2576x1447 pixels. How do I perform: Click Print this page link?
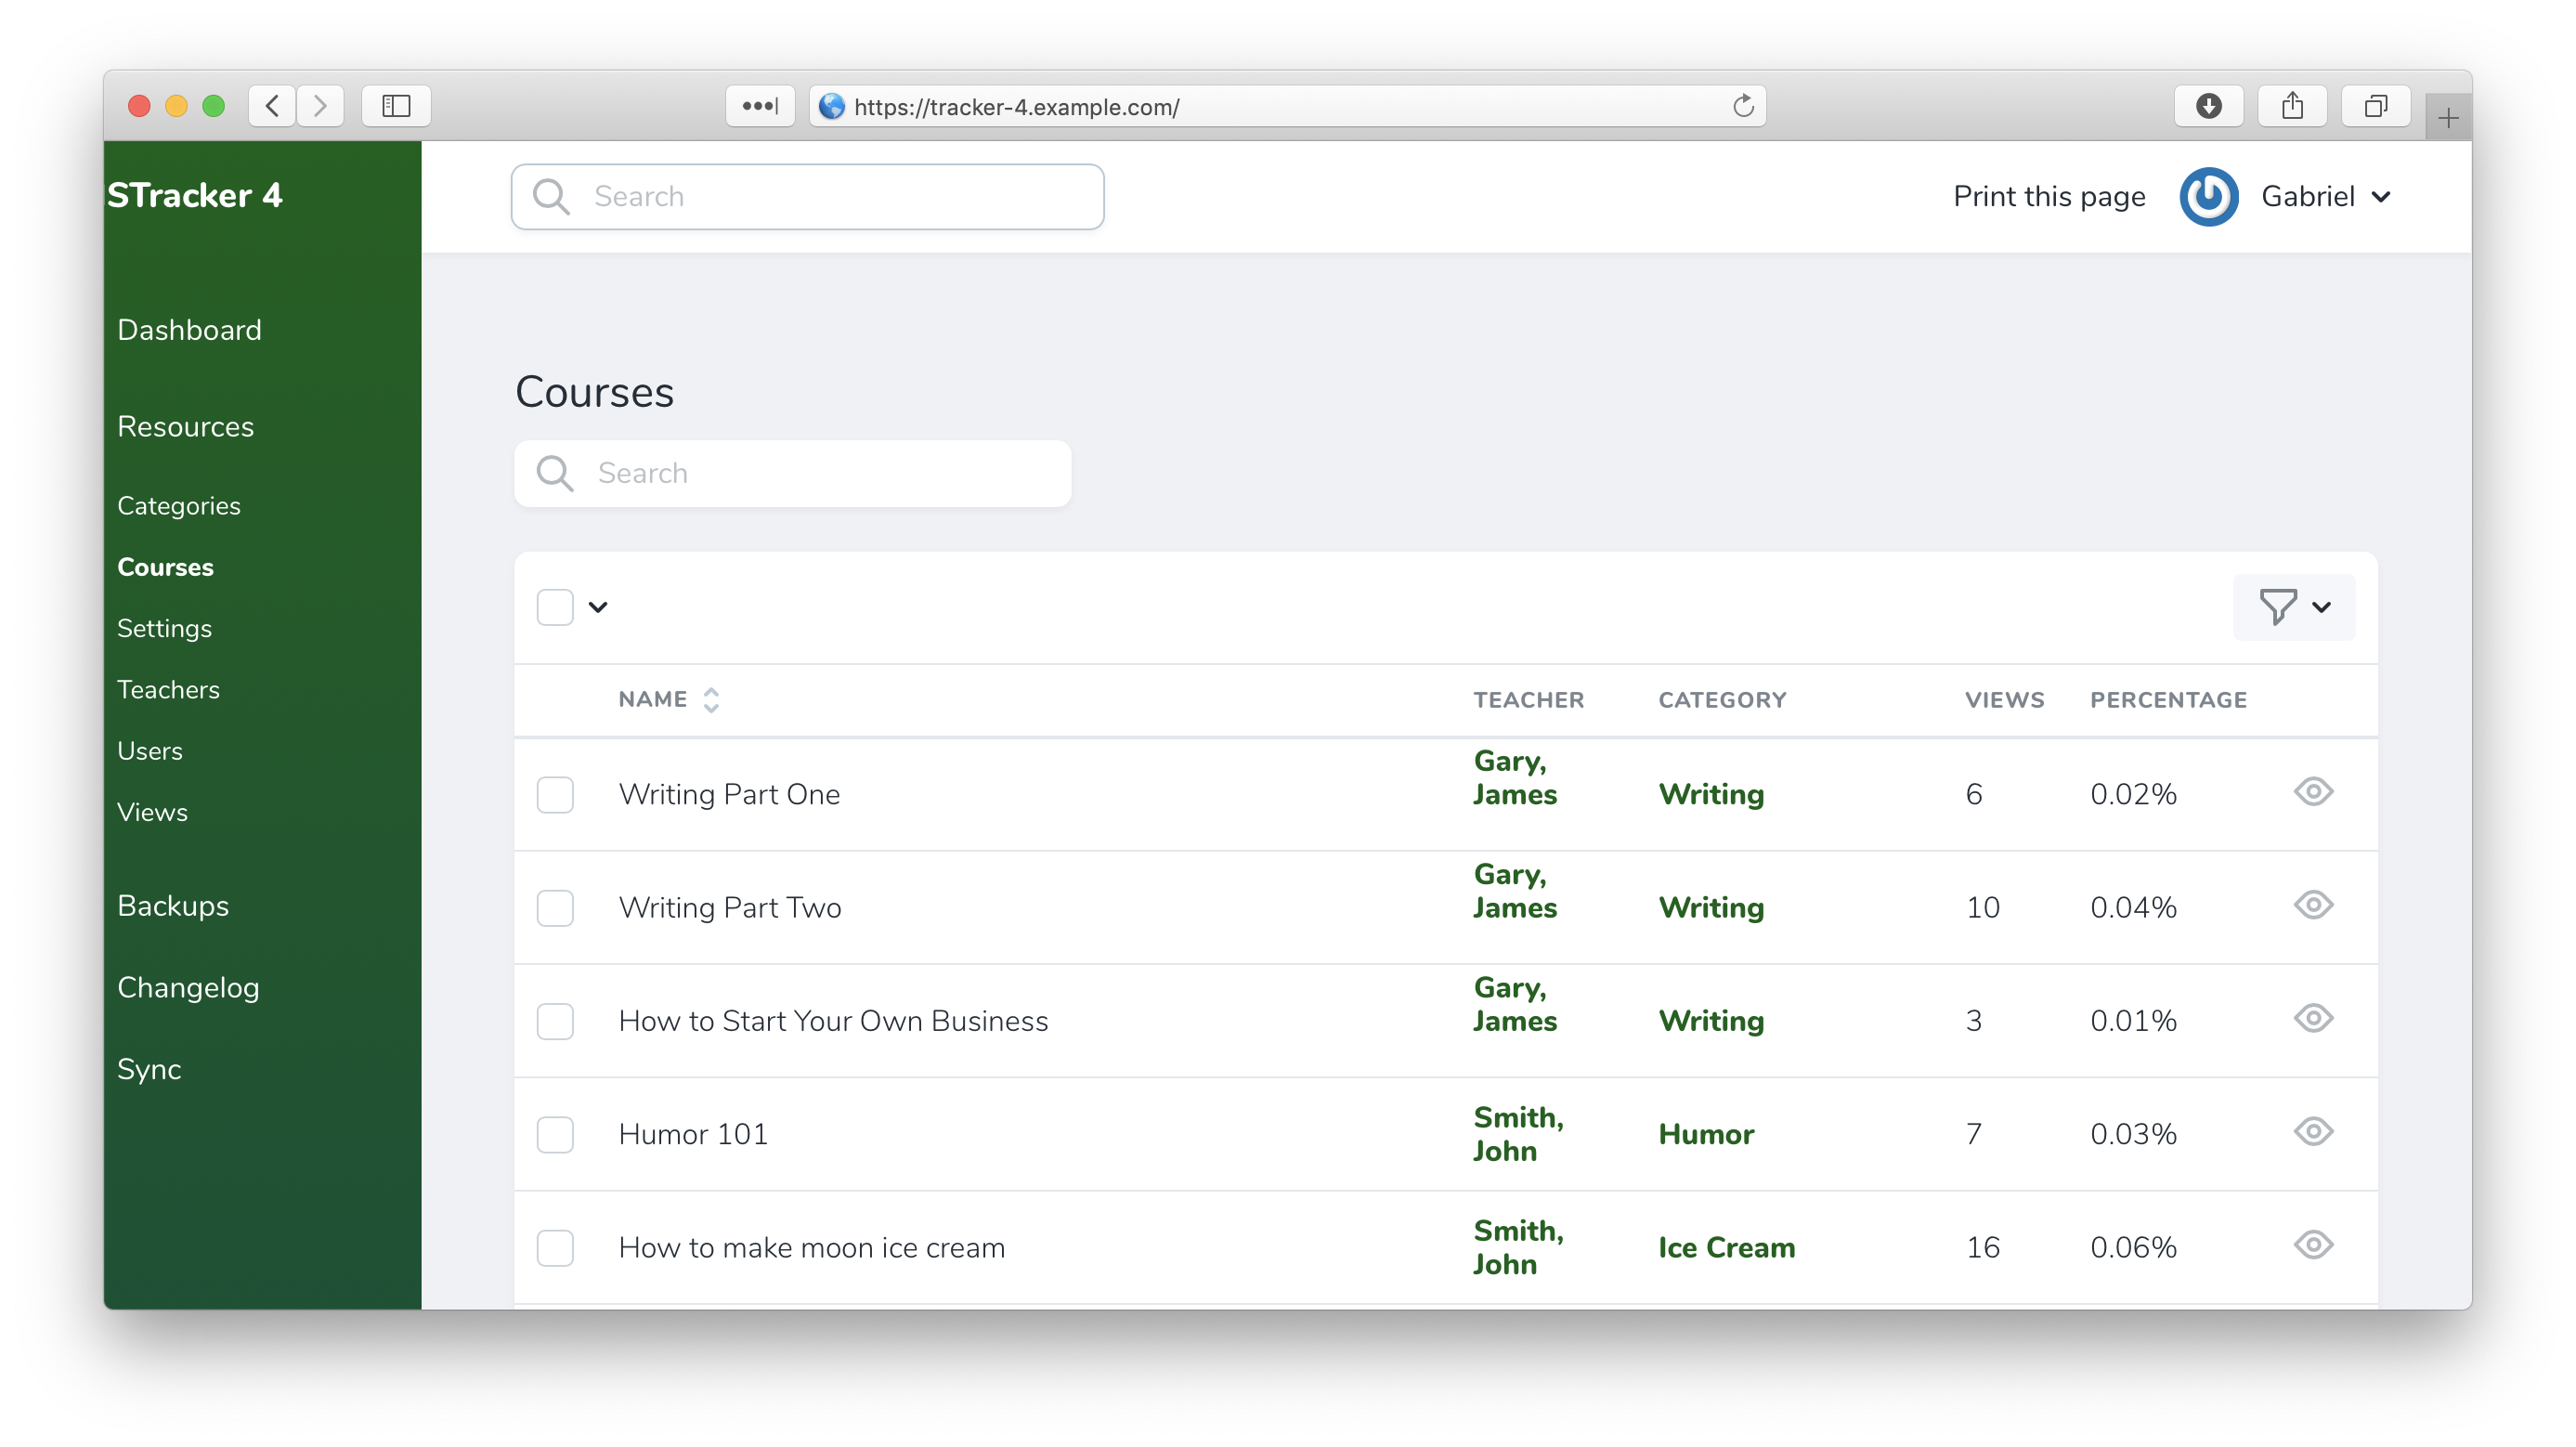(2048, 196)
